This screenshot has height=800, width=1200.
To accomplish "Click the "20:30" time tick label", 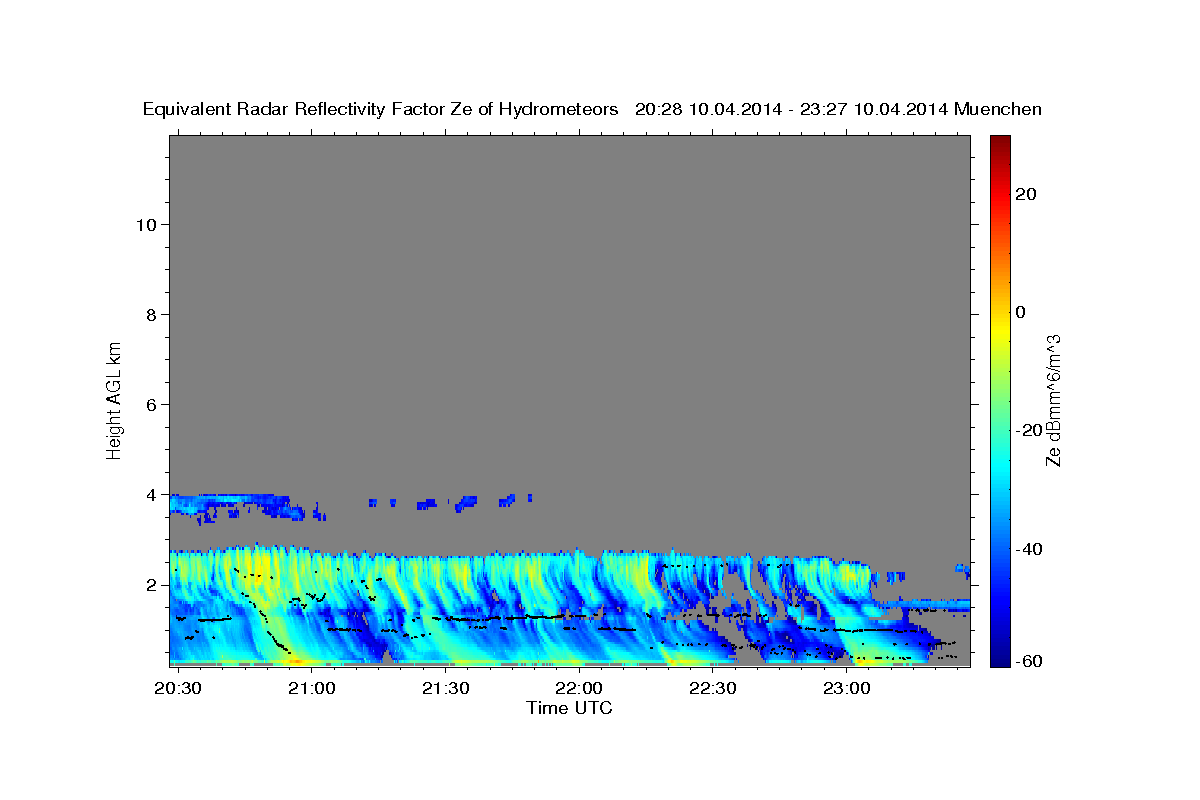I will click(x=178, y=689).
